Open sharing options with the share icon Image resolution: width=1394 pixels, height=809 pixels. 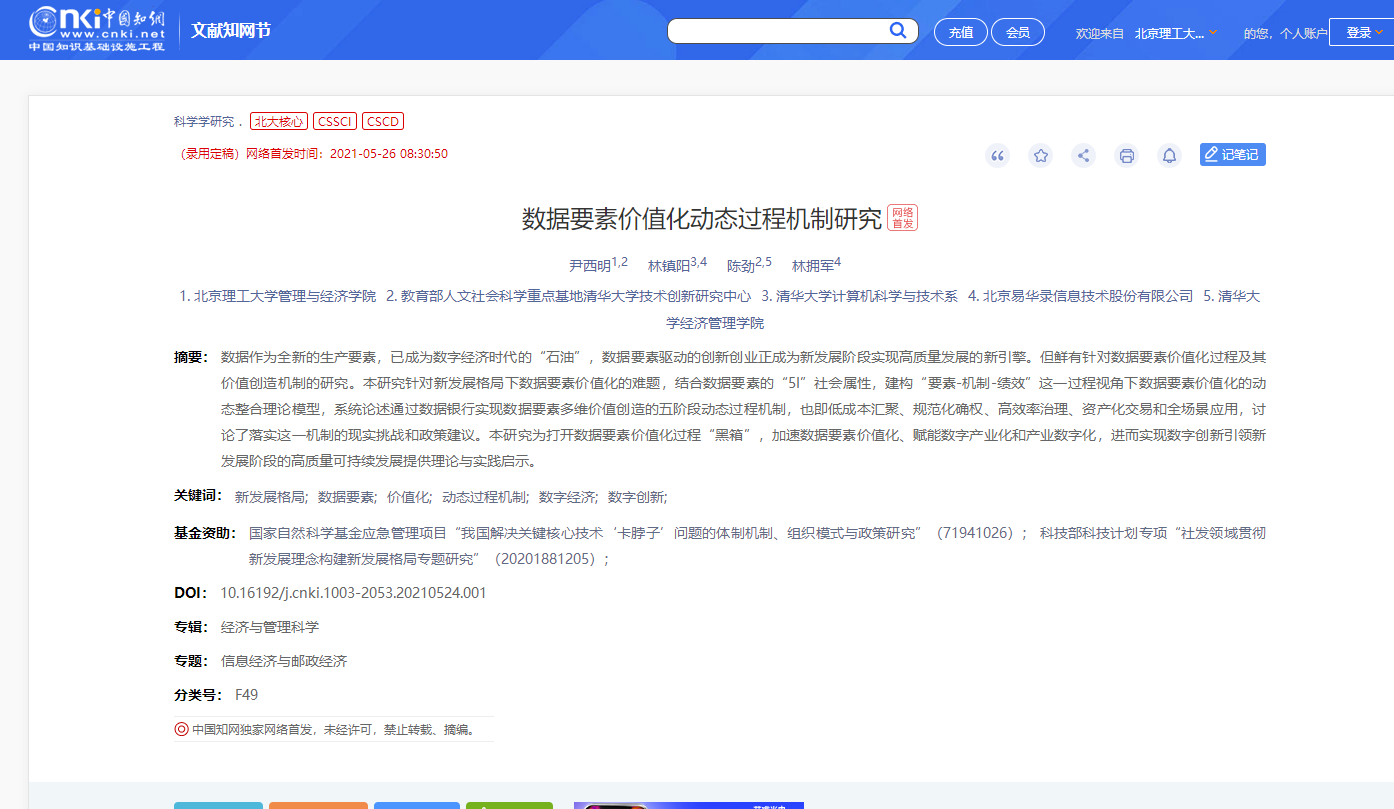coord(1083,155)
